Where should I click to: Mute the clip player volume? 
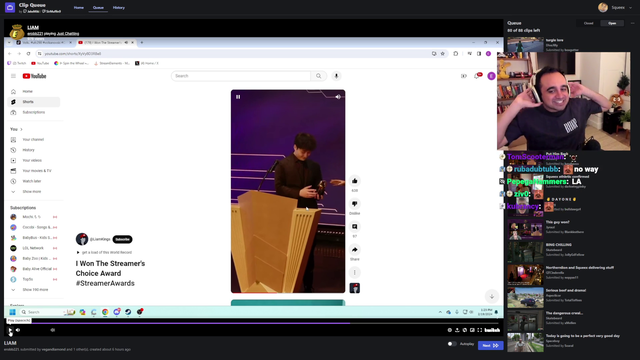tap(18, 330)
